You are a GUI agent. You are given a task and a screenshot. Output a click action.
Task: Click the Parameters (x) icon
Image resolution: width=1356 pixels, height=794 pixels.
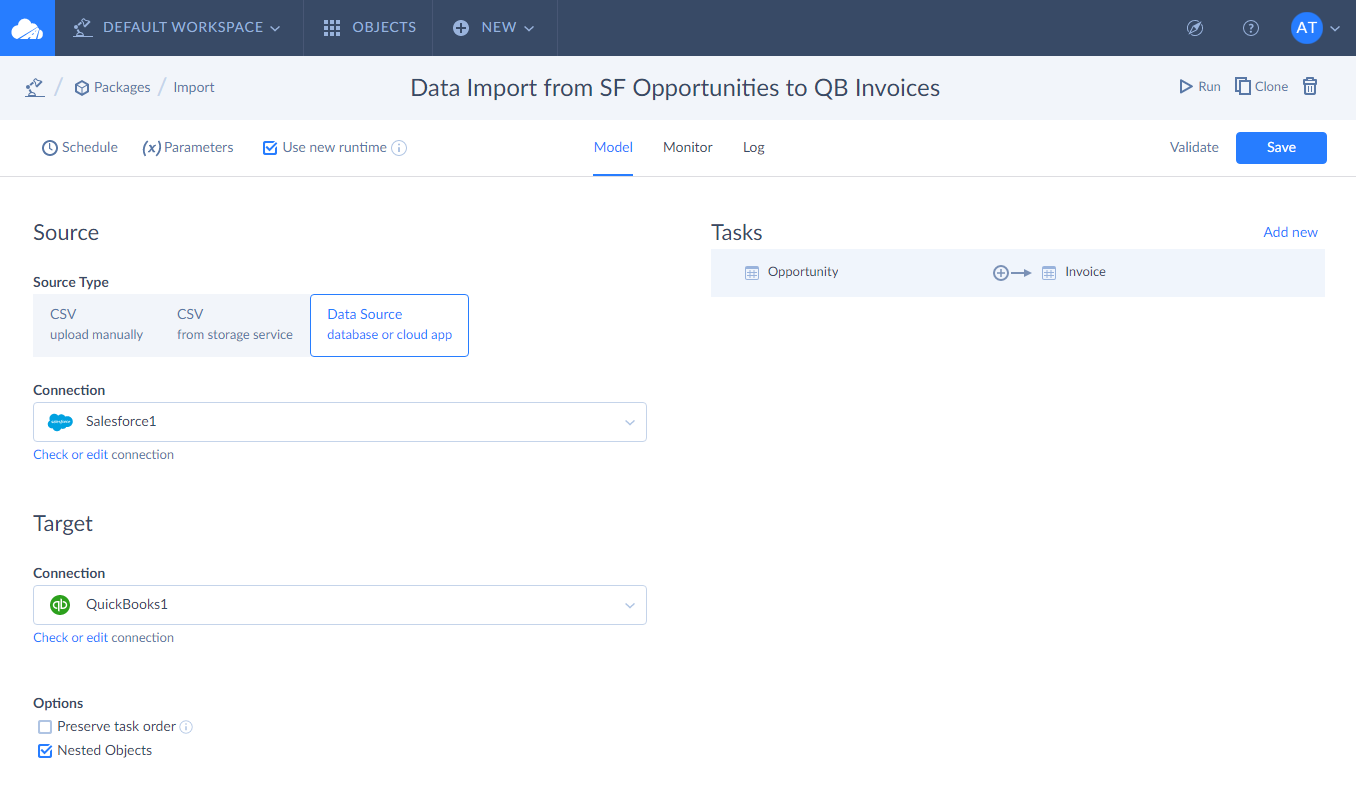click(151, 148)
